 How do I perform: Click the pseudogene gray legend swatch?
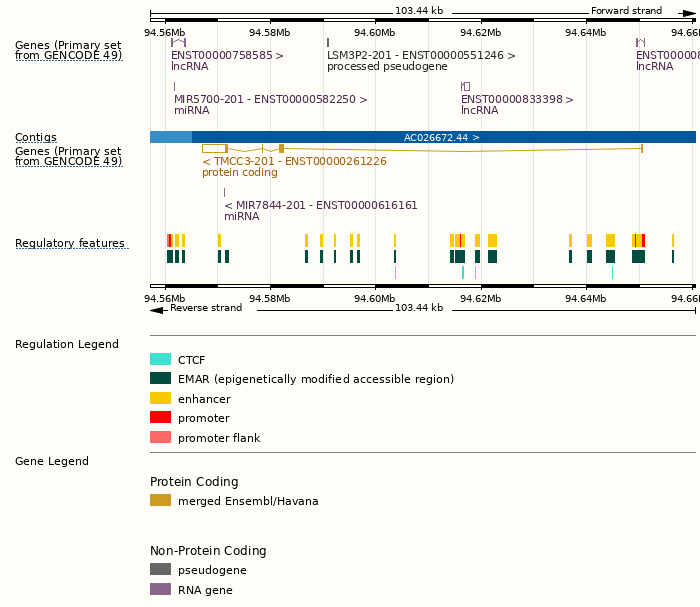pos(160,570)
